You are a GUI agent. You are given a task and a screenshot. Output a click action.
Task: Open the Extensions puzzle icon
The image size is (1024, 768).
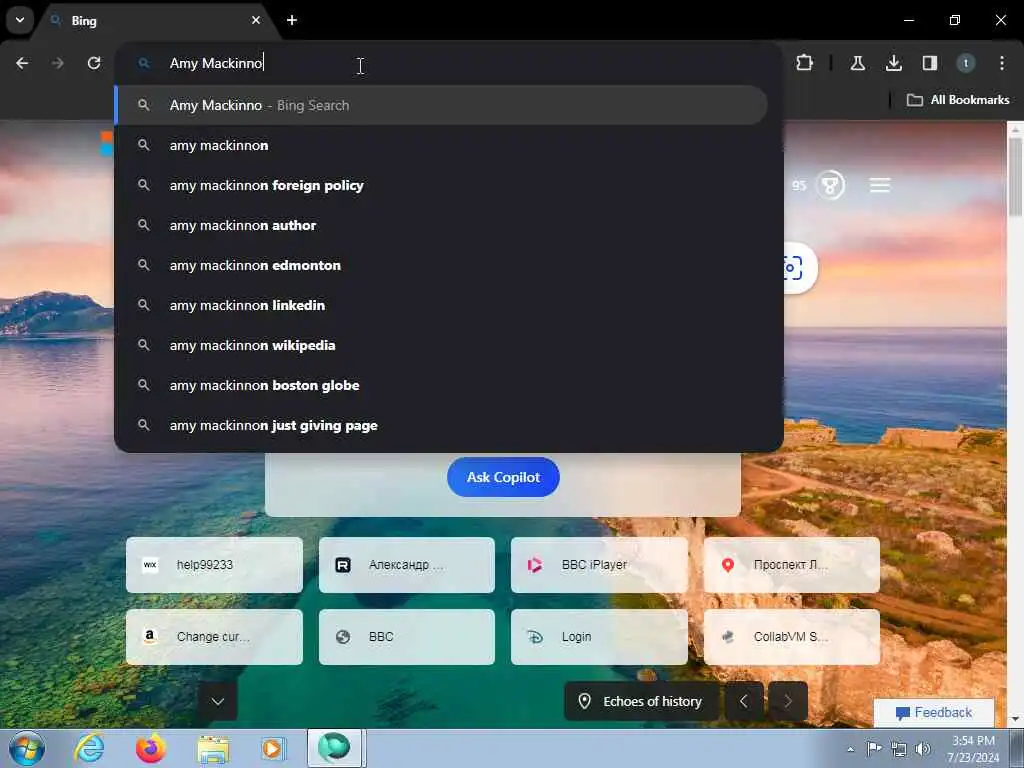[805, 63]
